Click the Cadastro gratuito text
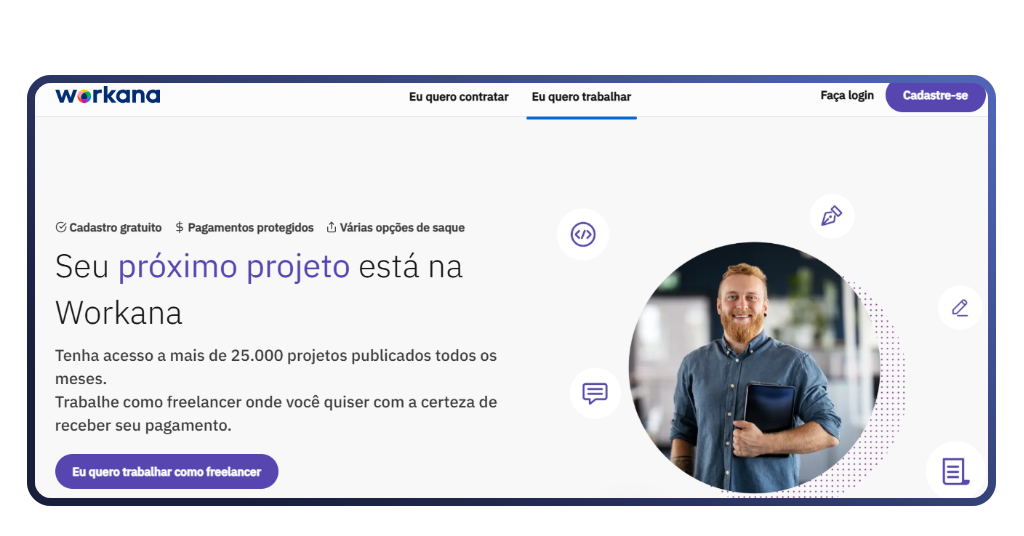Viewport: 1024px width, 536px height. [x=116, y=227]
